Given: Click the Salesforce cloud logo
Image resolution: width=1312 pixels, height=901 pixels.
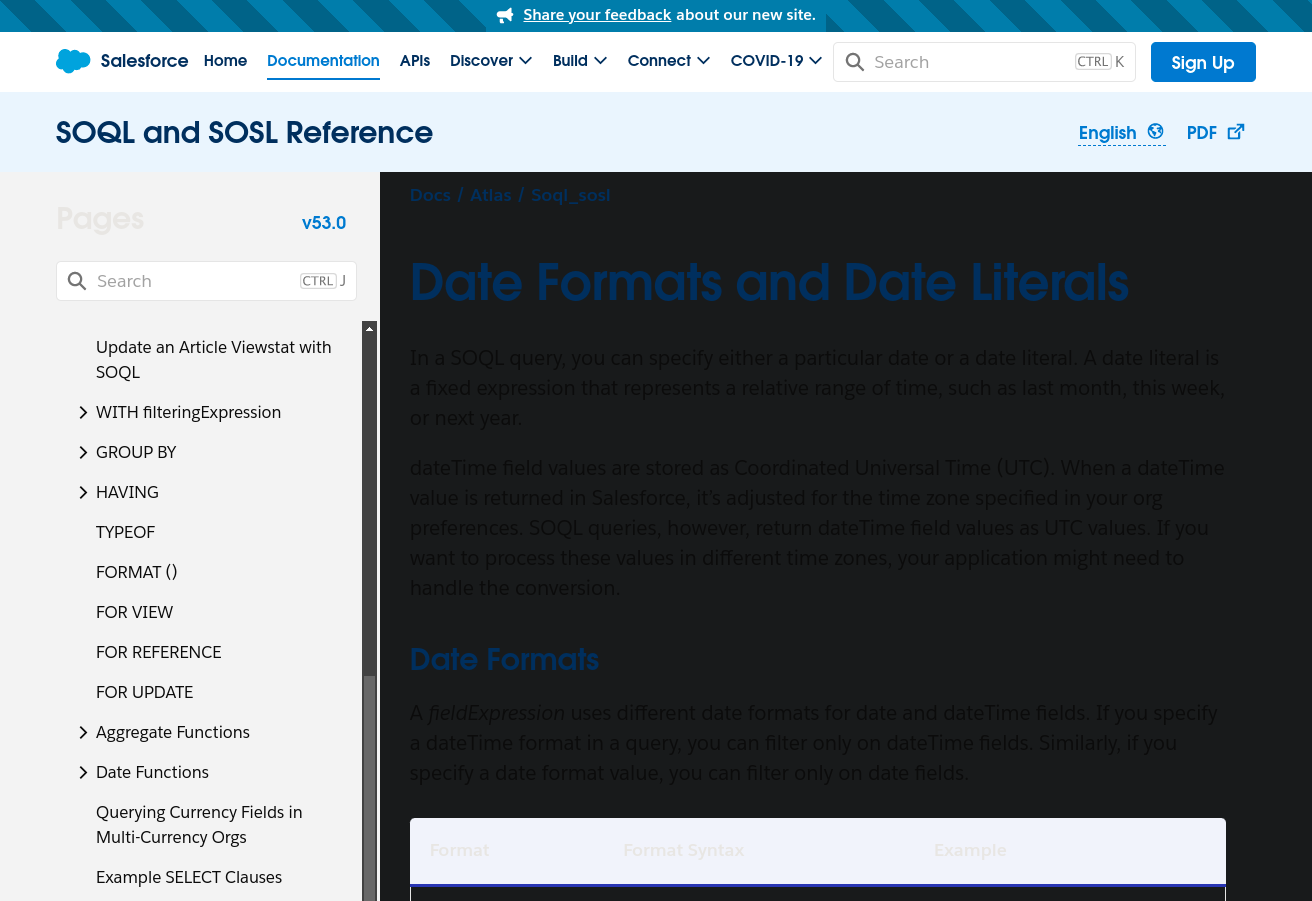Looking at the screenshot, I should [73, 61].
